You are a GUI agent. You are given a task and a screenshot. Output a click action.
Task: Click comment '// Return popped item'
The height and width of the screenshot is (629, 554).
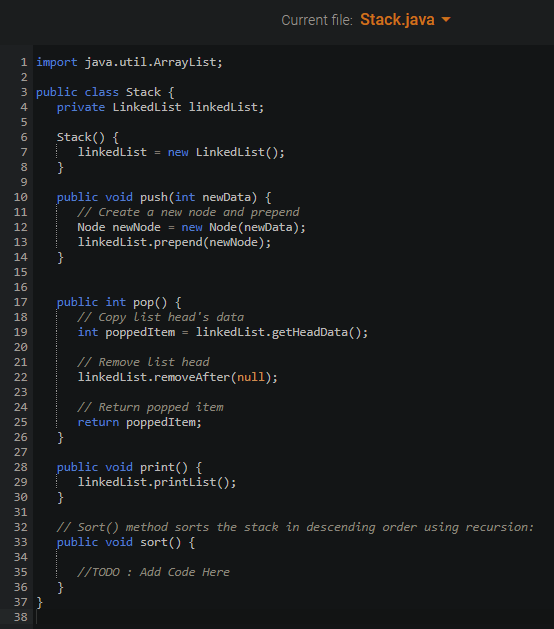[x=150, y=407]
